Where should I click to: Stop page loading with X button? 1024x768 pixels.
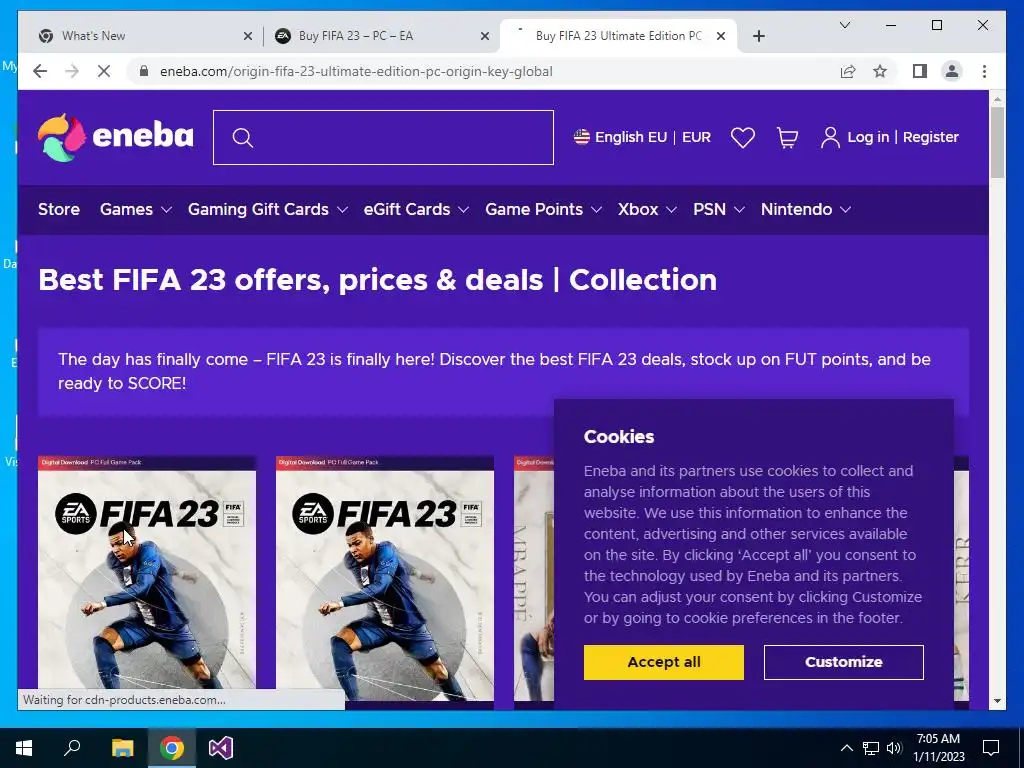[x=104, y=71]
